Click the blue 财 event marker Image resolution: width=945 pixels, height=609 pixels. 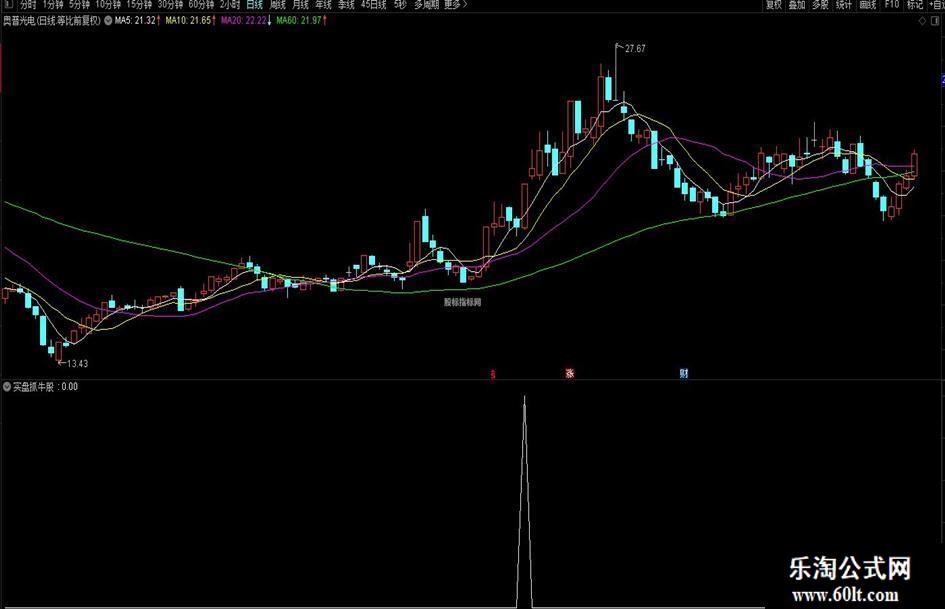coord(683,373)
